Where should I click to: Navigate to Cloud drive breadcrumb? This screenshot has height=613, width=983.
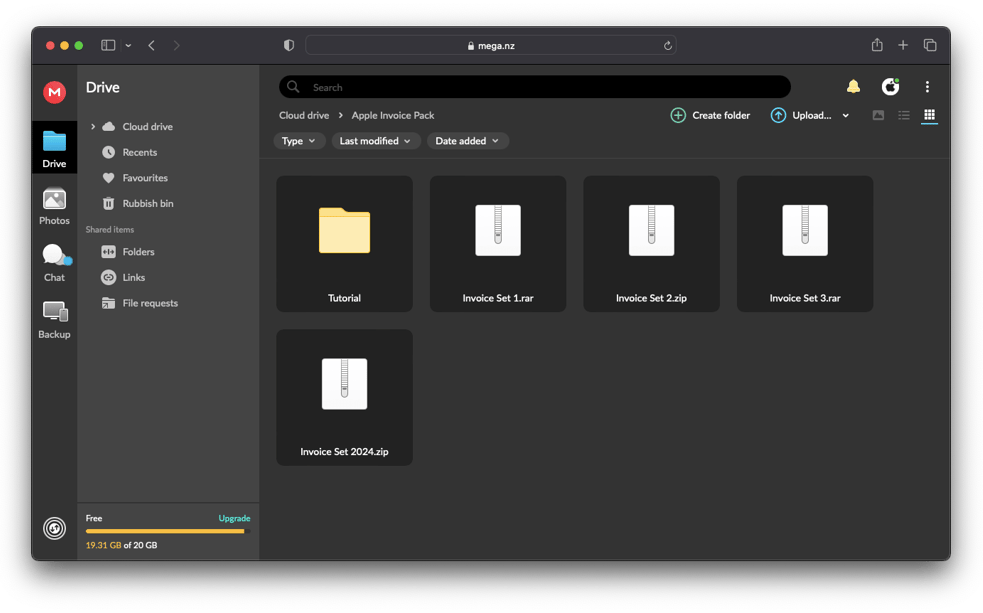click(303, 115)
